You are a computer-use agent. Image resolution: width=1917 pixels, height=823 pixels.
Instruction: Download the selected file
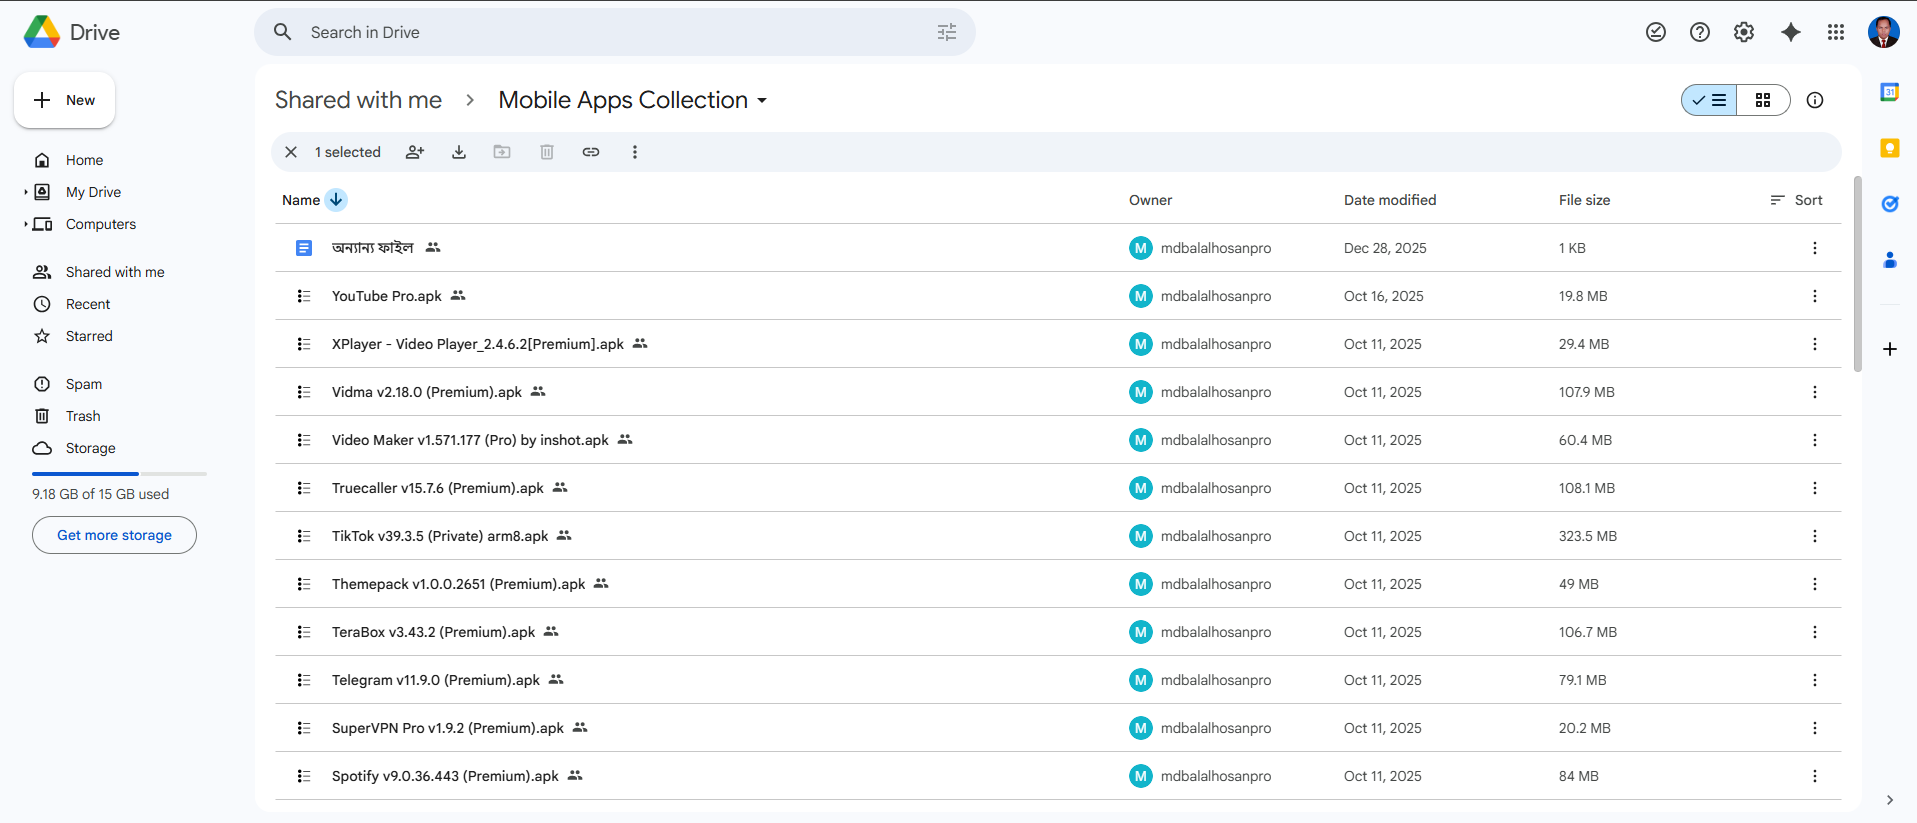459,152
